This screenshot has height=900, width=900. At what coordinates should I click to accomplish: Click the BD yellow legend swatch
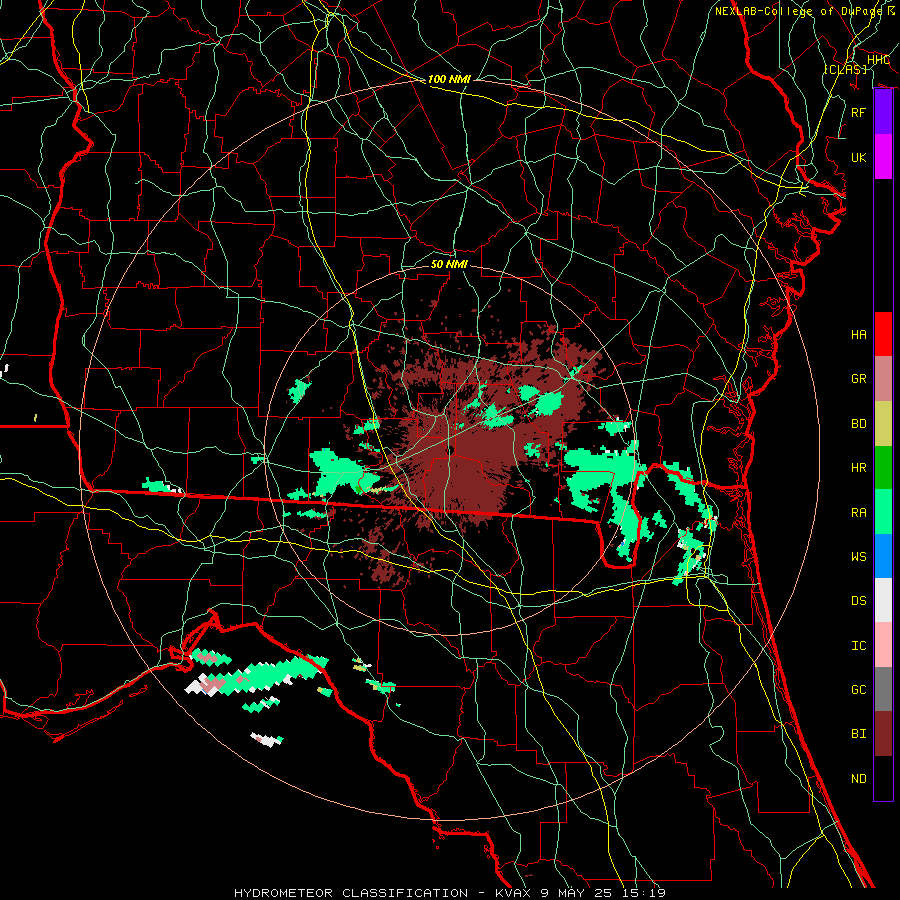tap(883, 424)
